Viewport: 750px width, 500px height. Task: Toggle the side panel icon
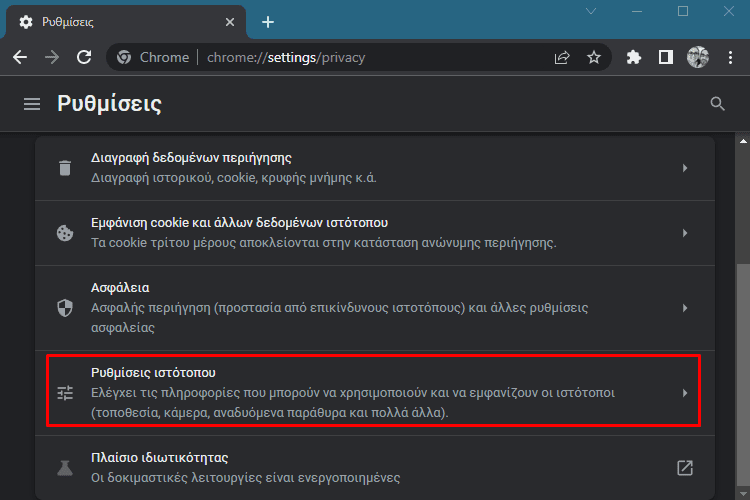[x=665, y=57]
